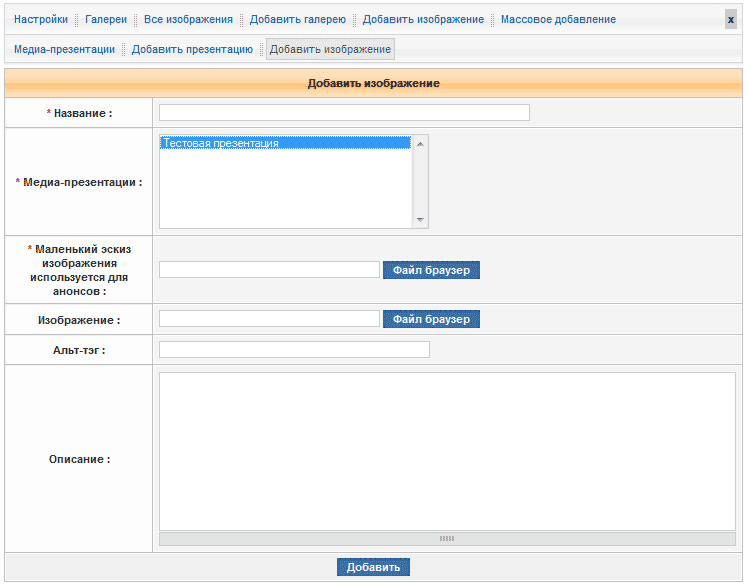The width and height of the screenshot is (747, 587).
Task: Click the resize handle below Описание textarea
Action: tap(446, 538)
